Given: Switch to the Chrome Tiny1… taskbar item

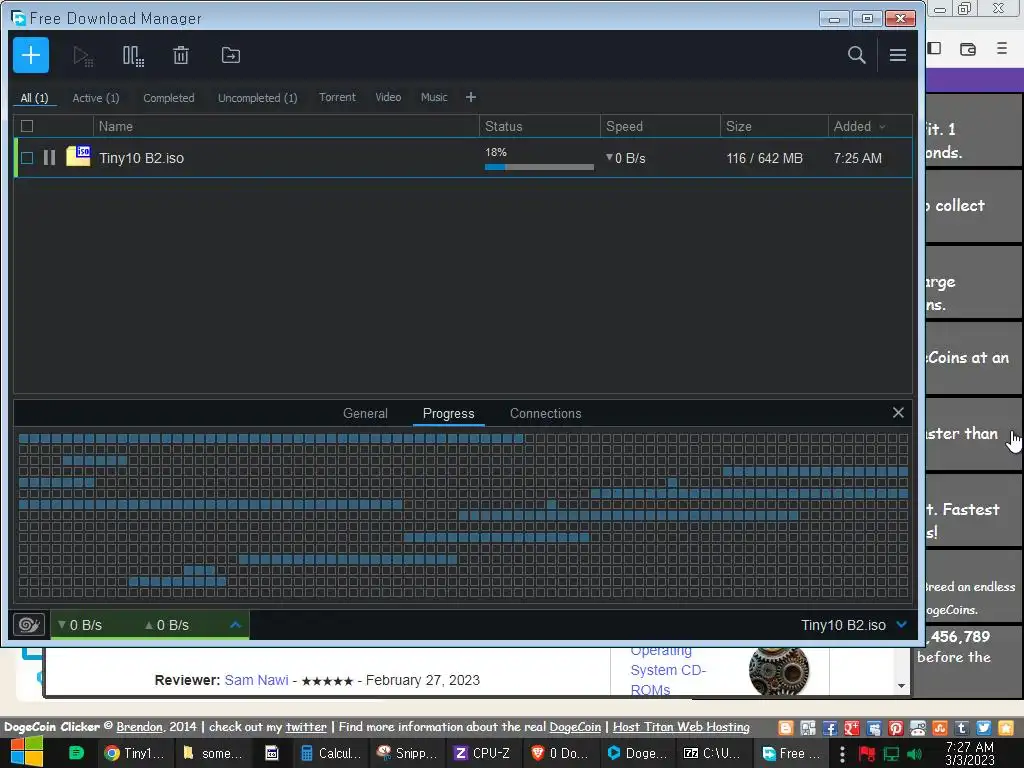Looking at the screenshot, I should [x=134, y=753].
